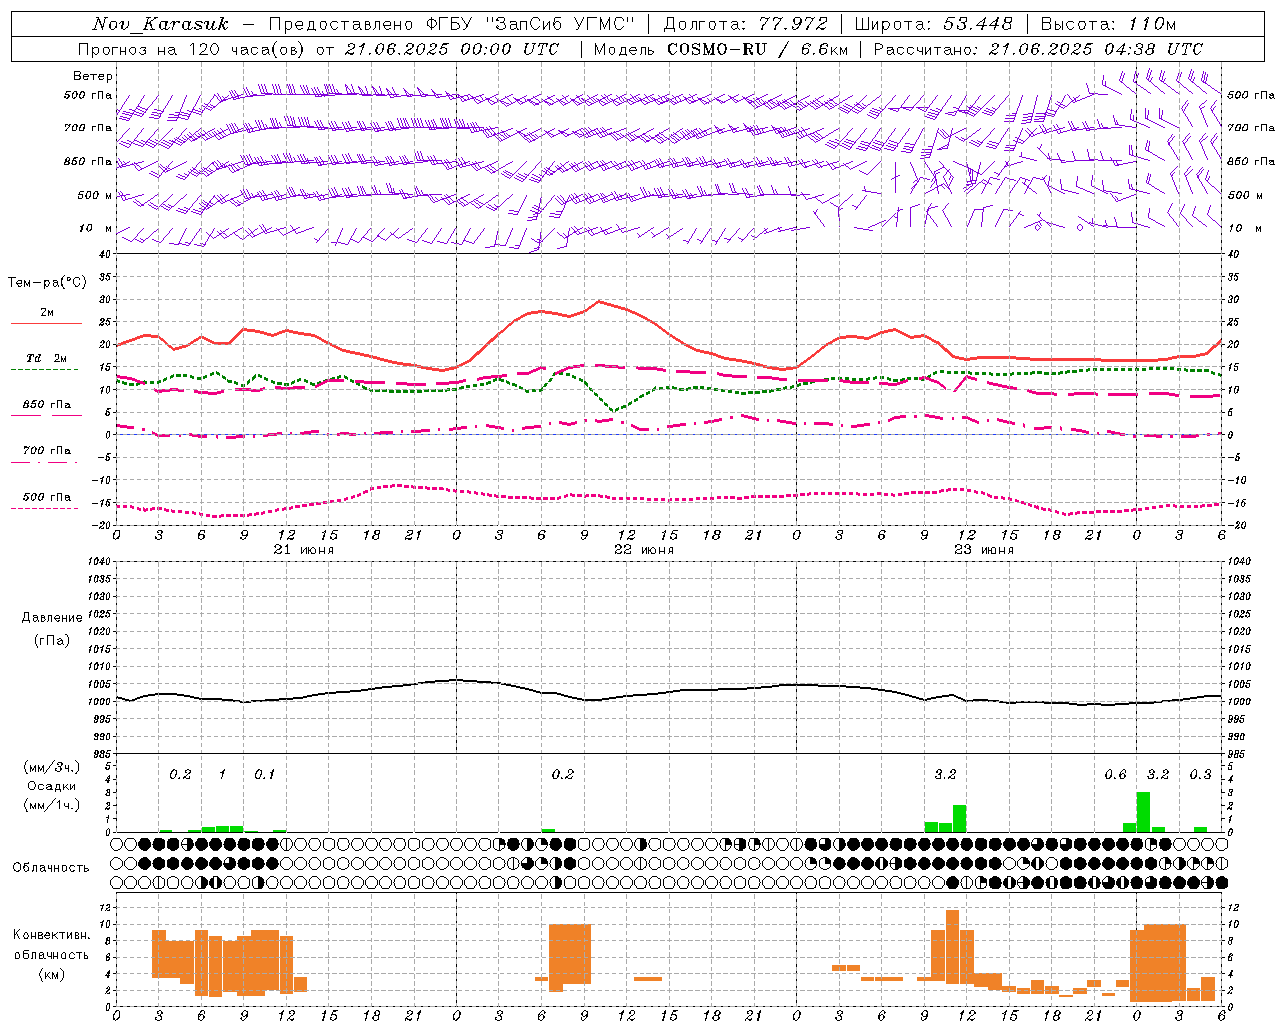Click the Тем-ра(°C) axis label

[47, 283]
